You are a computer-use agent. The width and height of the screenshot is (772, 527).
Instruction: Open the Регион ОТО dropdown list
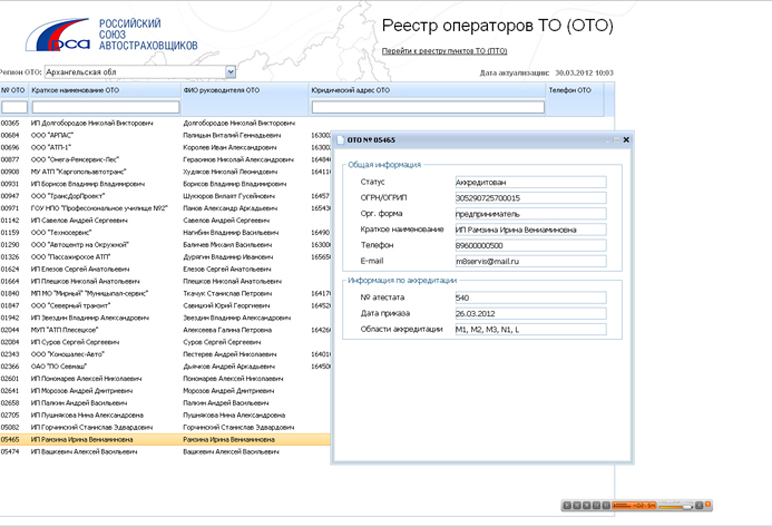click(x=230, y=72)
